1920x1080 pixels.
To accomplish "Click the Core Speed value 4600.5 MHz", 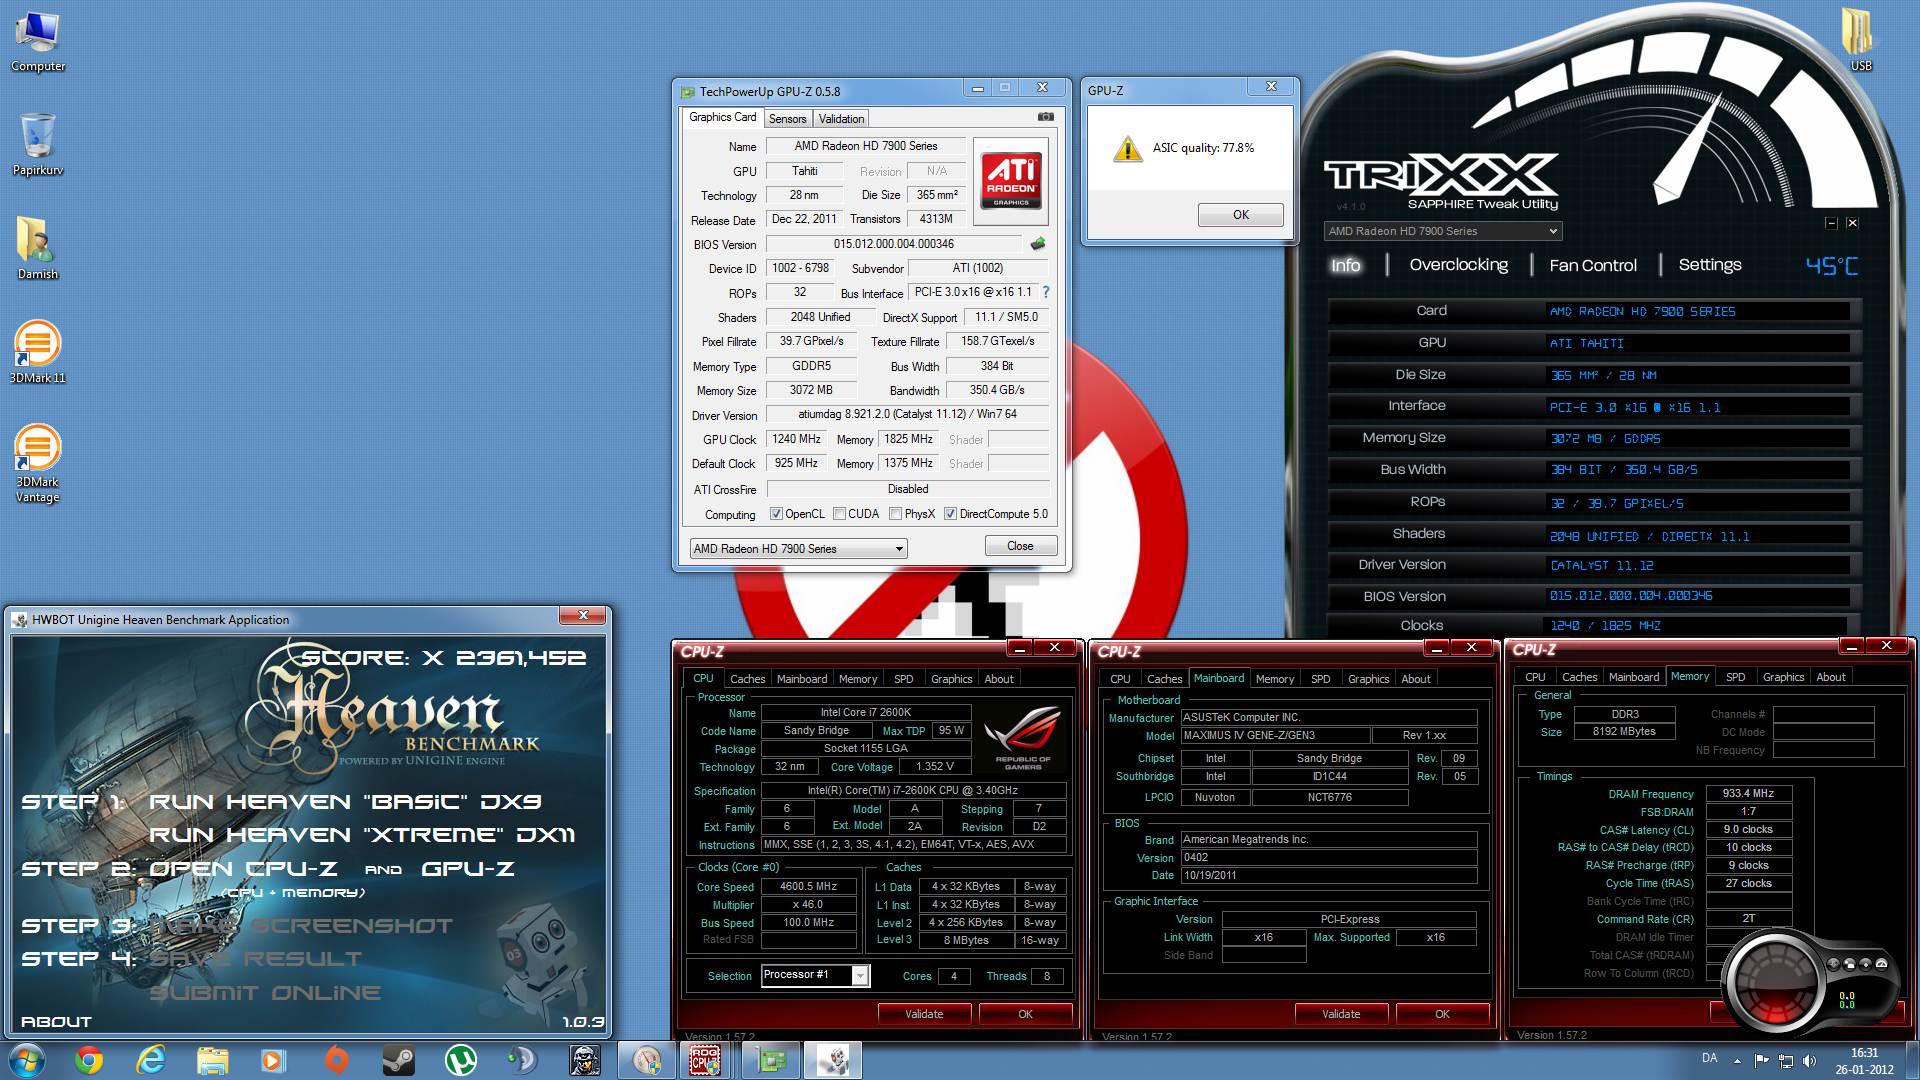I will click(808, 886).
